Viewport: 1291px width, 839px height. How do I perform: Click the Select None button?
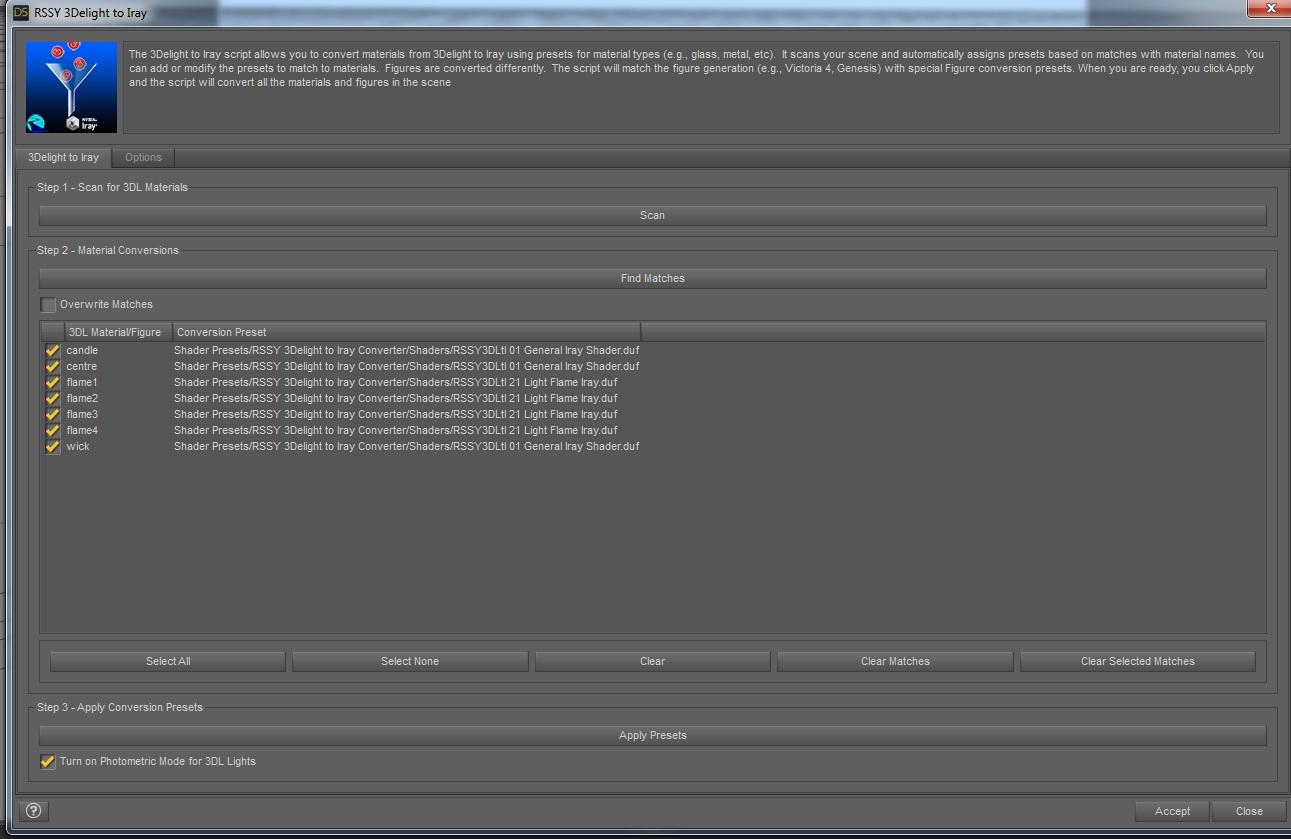tap(410, 661)
